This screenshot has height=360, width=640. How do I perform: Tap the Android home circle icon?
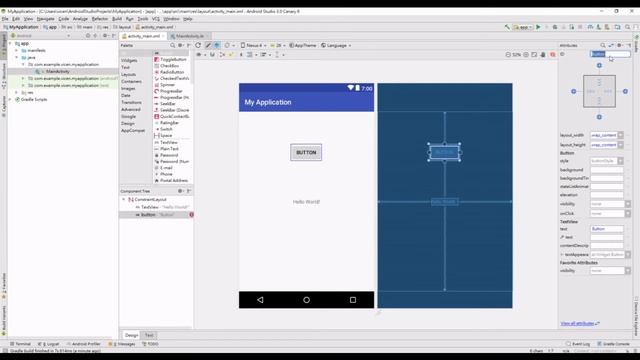[x=307, y=300]
